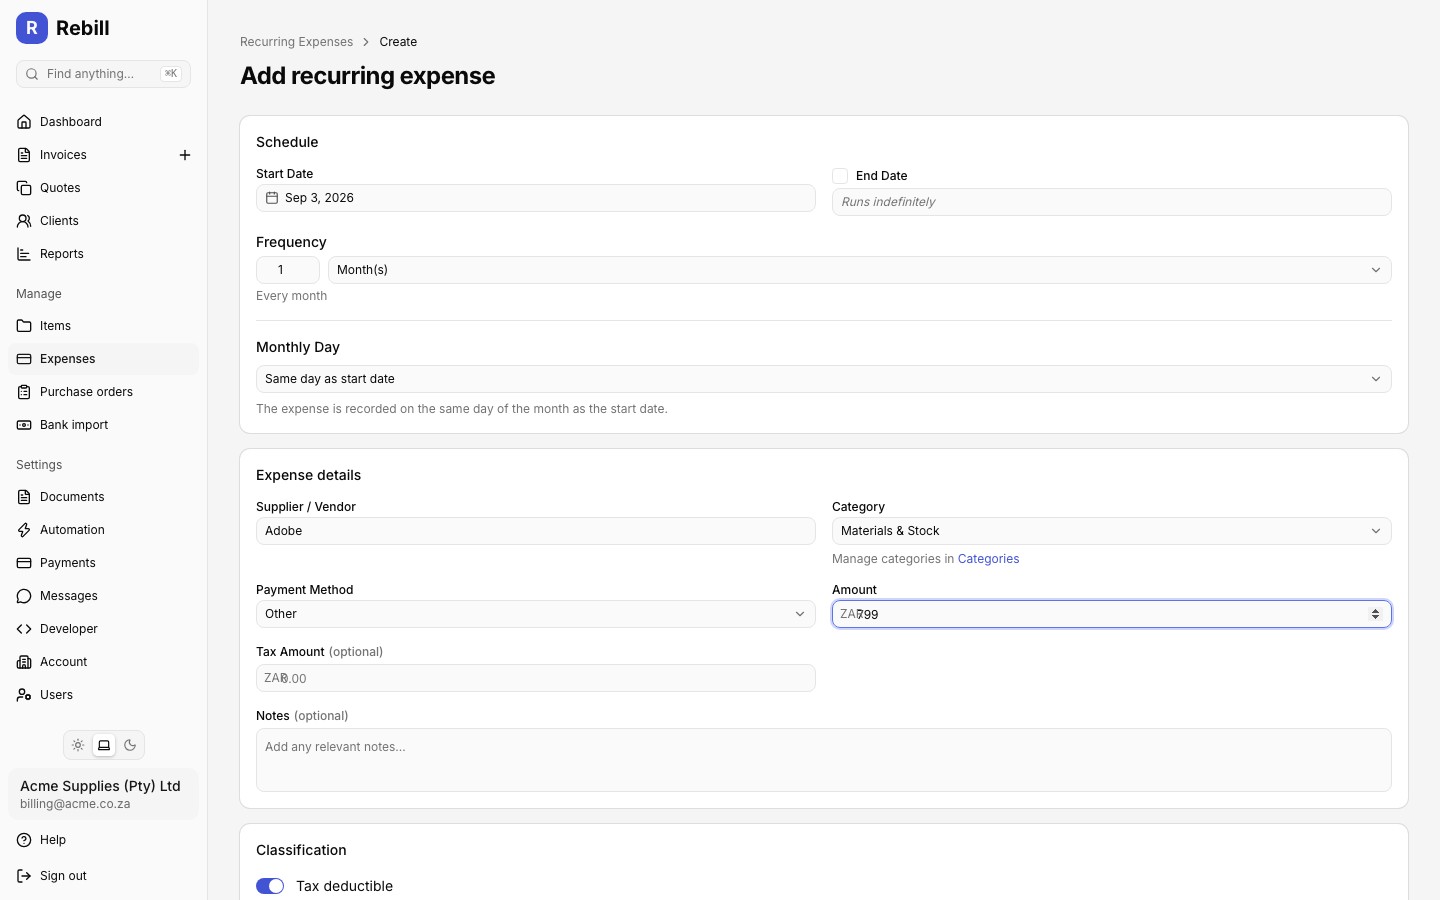The height and width of the screenshot is (900, 1440).
Task: Click the calendar icon in Start Date
Action: [x=272, y=198]
